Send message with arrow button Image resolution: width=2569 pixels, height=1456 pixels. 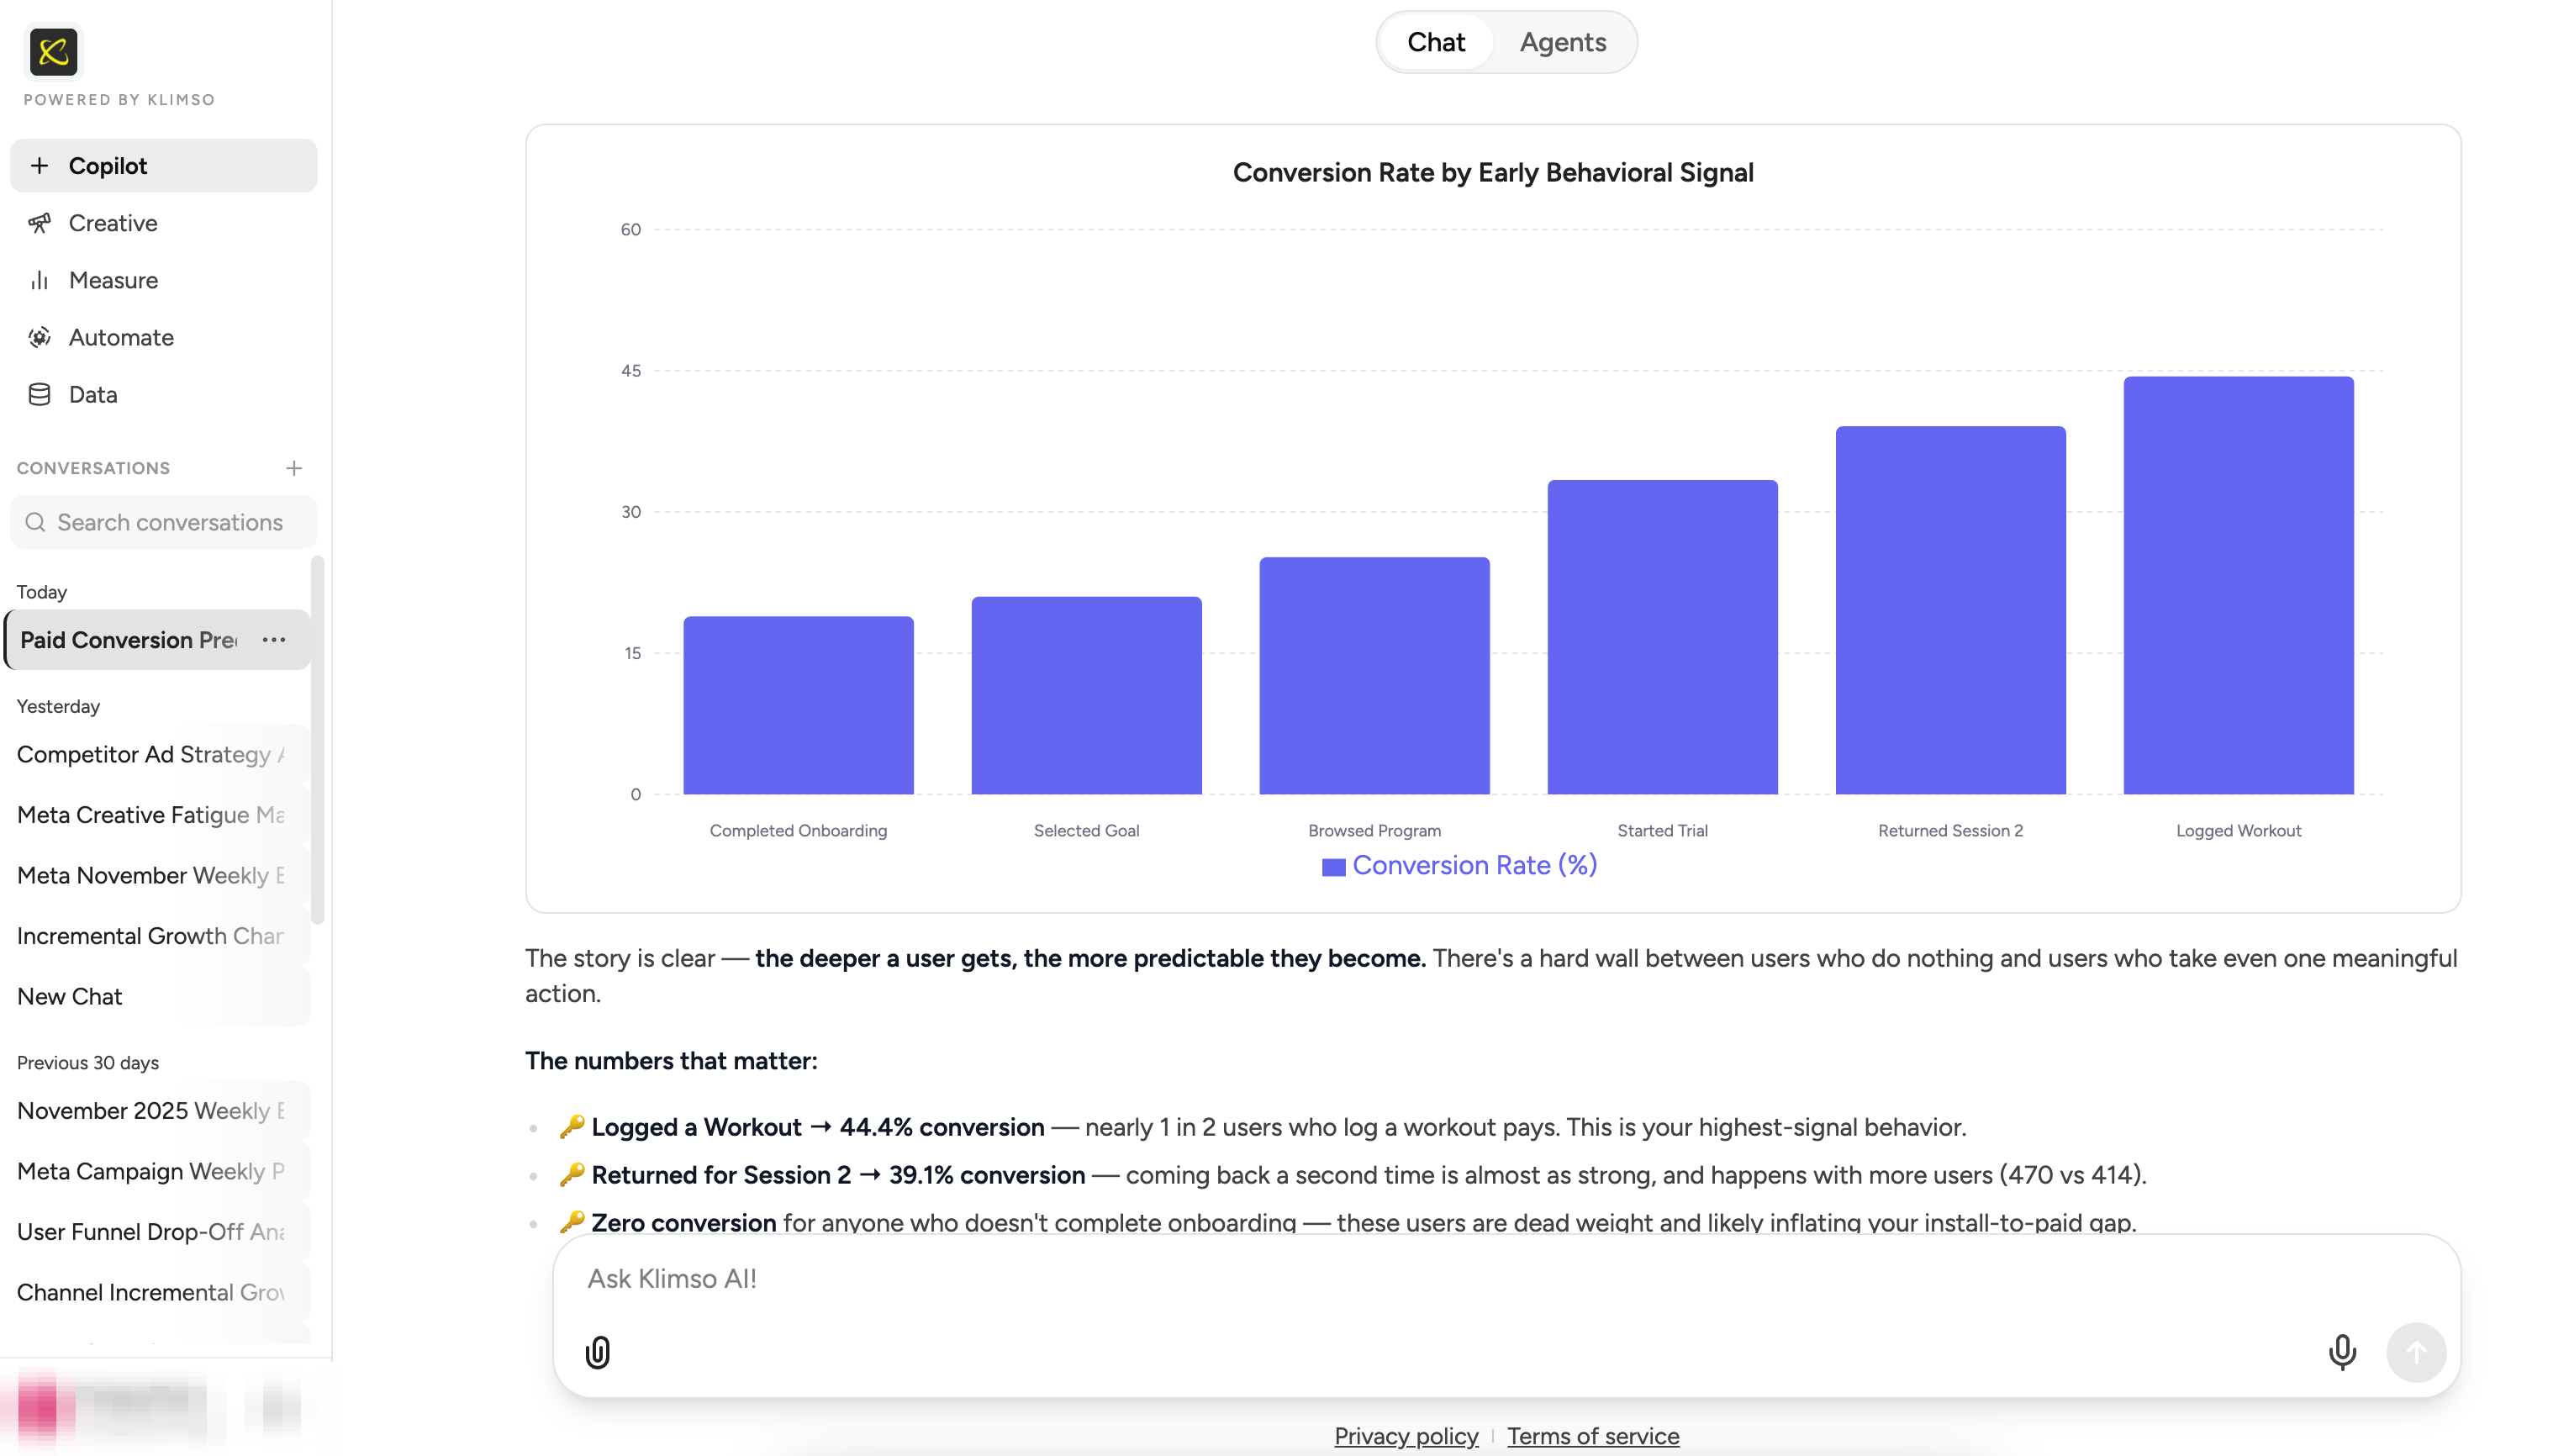tap(2415, 1352)
